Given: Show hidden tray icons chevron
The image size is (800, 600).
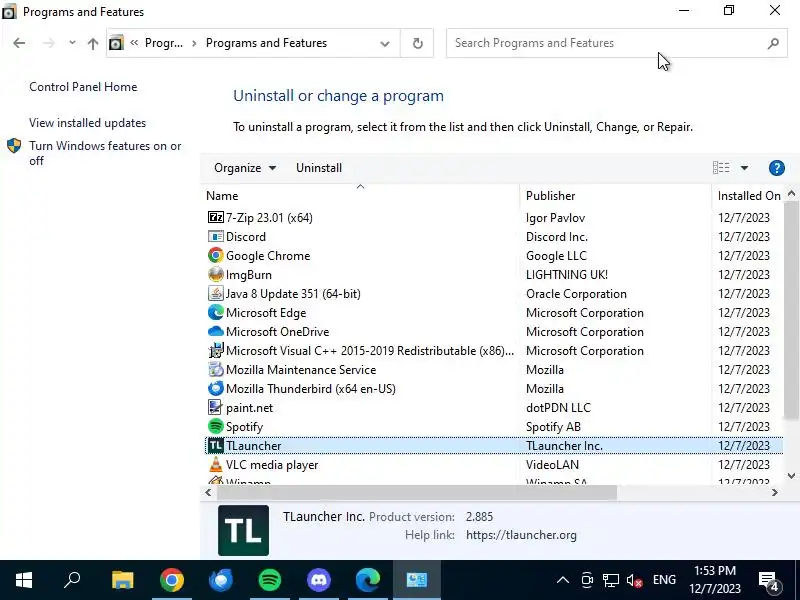Looking at the screenshot, I should [563, 580].
